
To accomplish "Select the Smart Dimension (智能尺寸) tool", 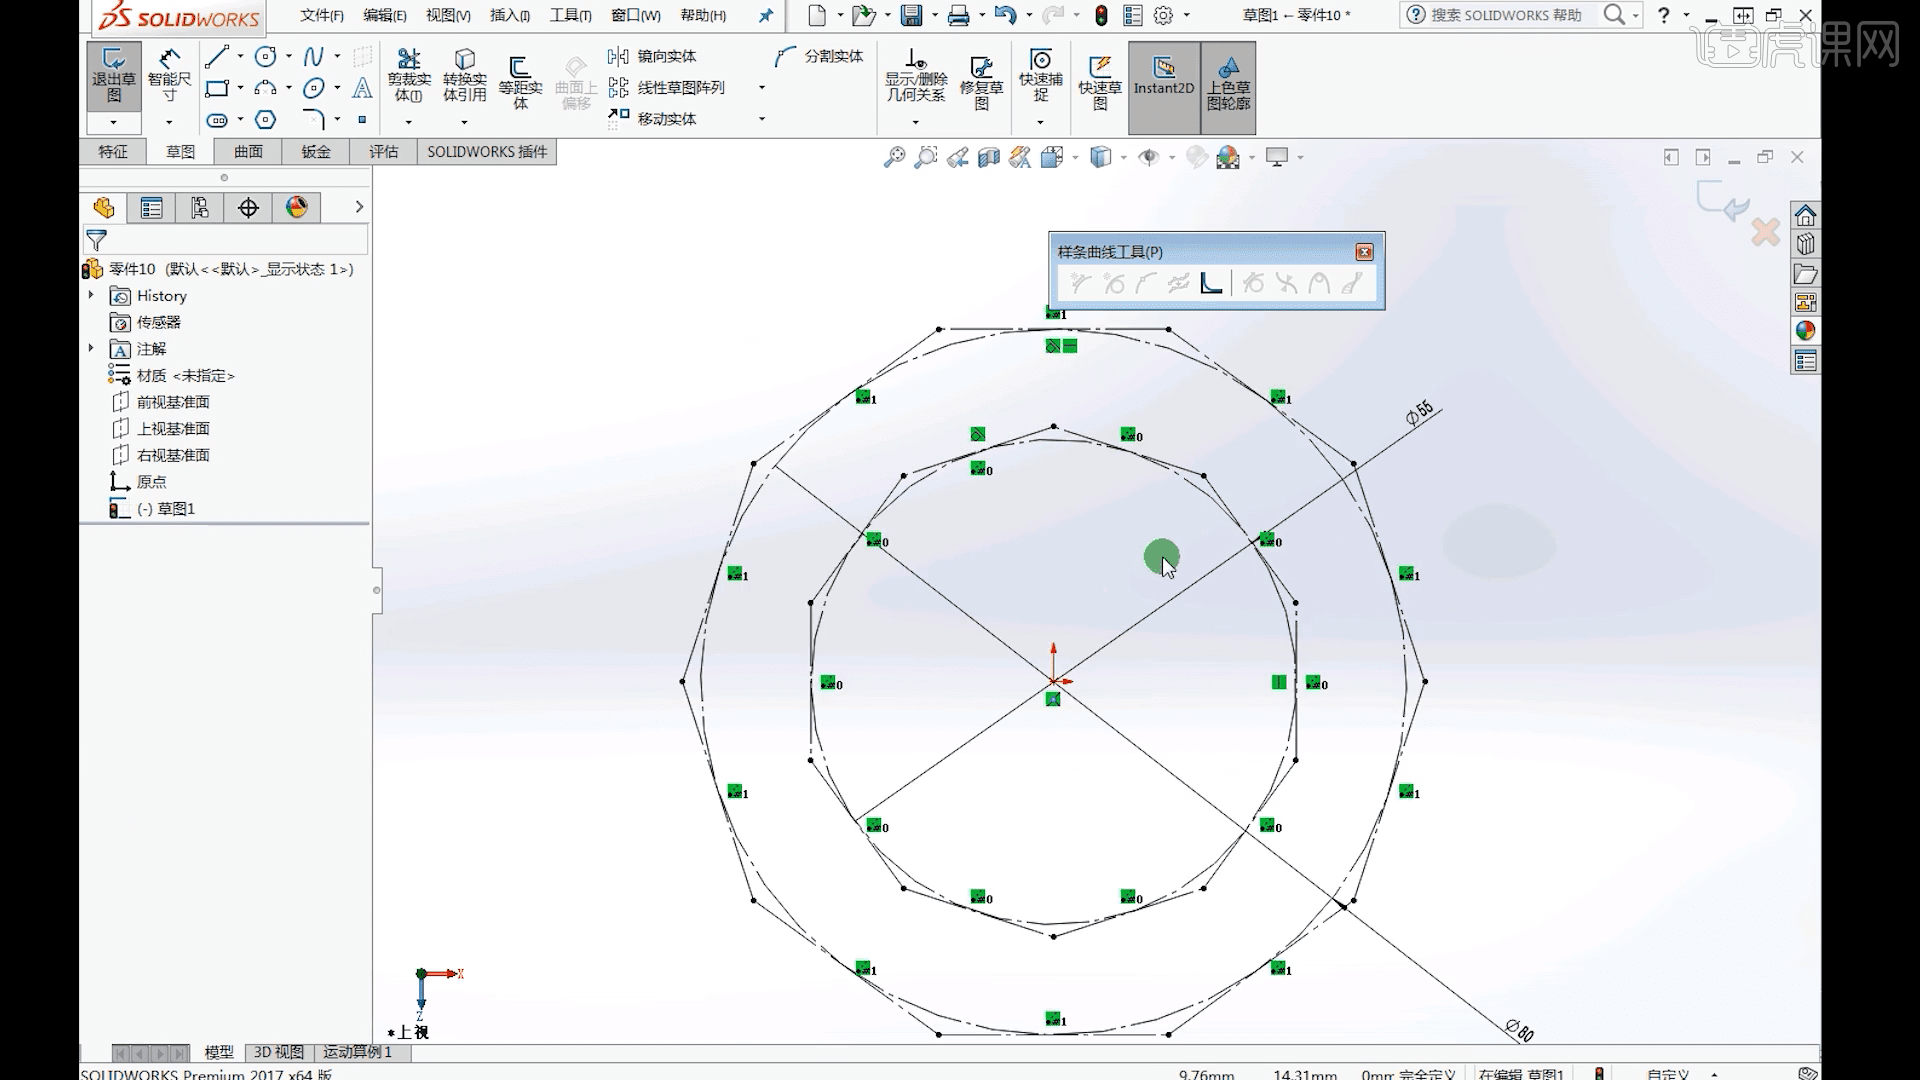I will [x=169, y=75].
